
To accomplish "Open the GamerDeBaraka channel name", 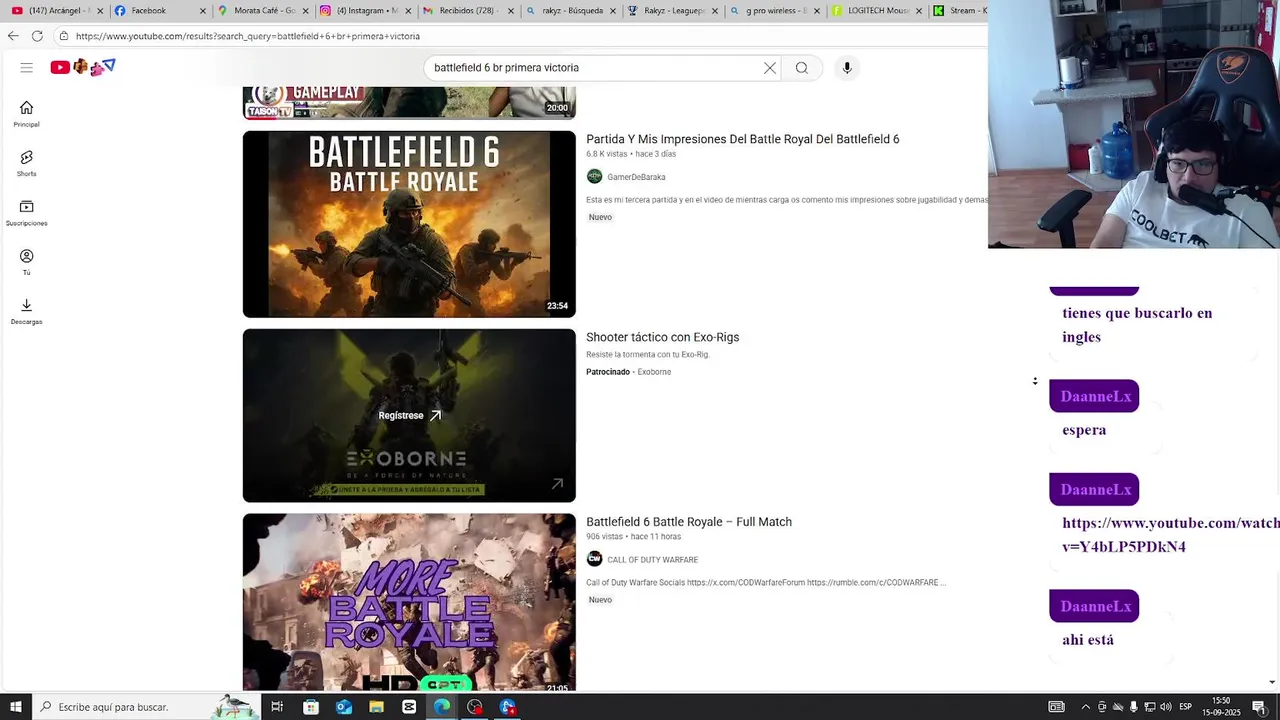I will tap(636, 177).
